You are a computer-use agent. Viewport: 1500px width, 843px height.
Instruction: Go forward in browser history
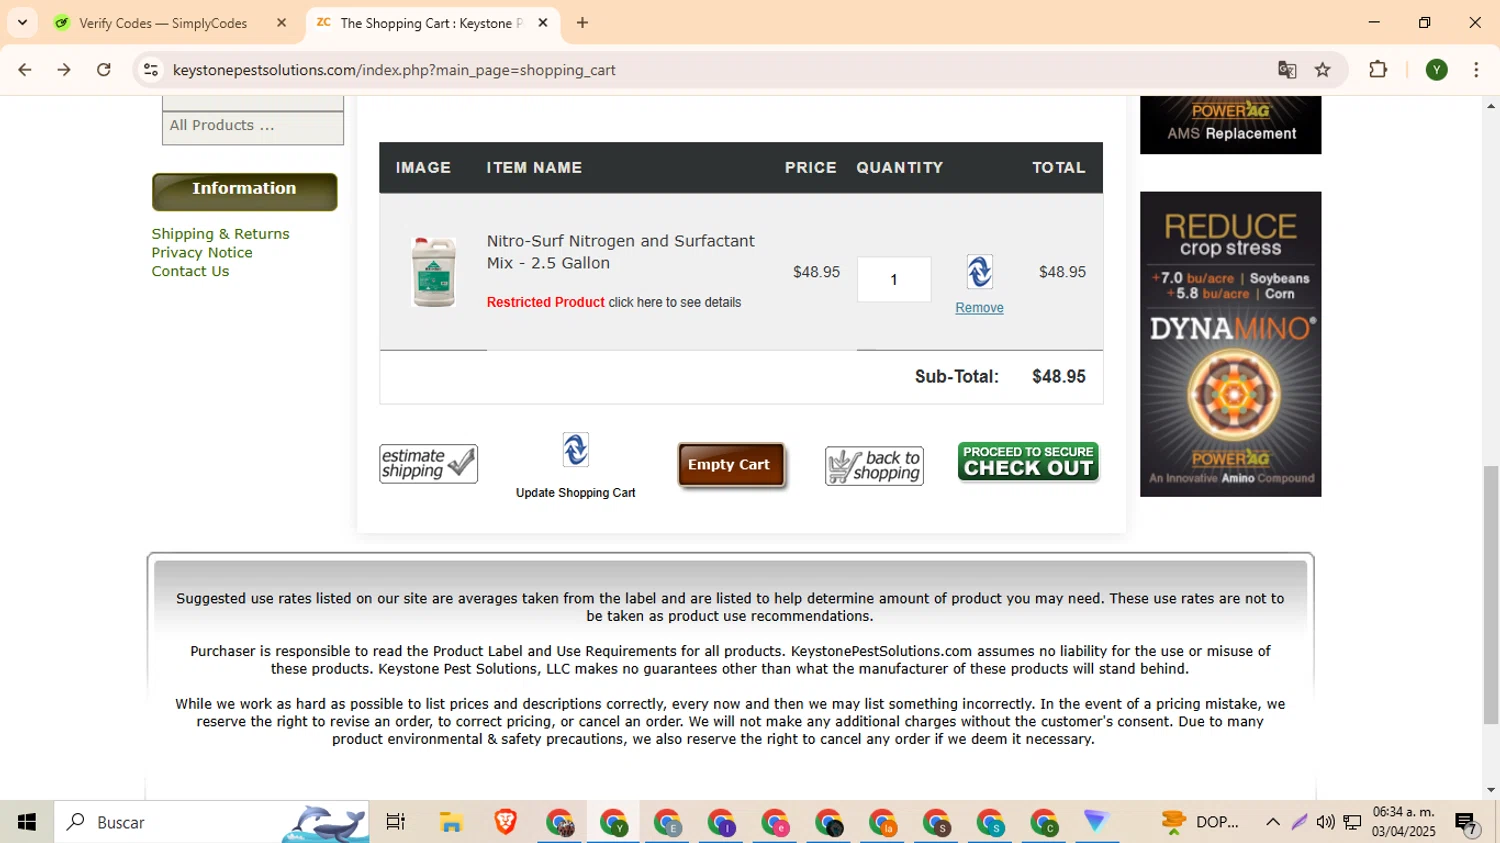click(64, 70)
